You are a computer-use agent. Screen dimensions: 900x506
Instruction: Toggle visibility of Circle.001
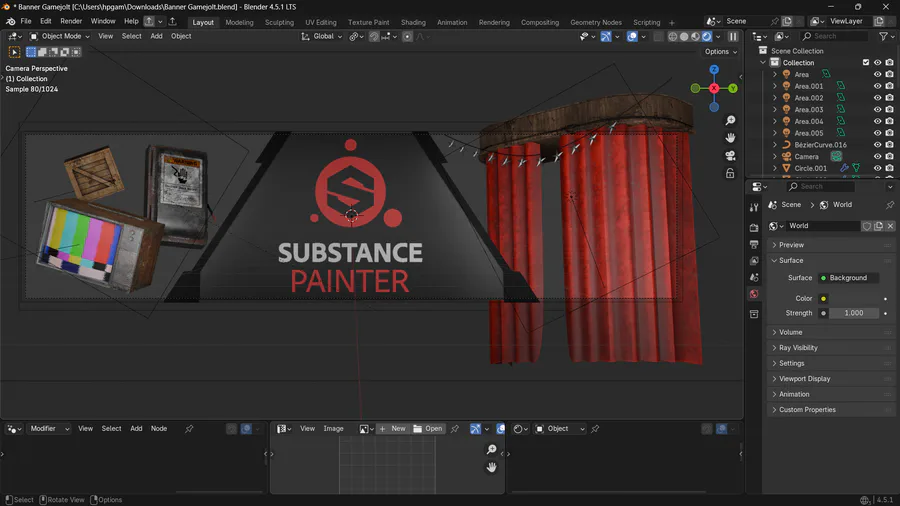877,168
